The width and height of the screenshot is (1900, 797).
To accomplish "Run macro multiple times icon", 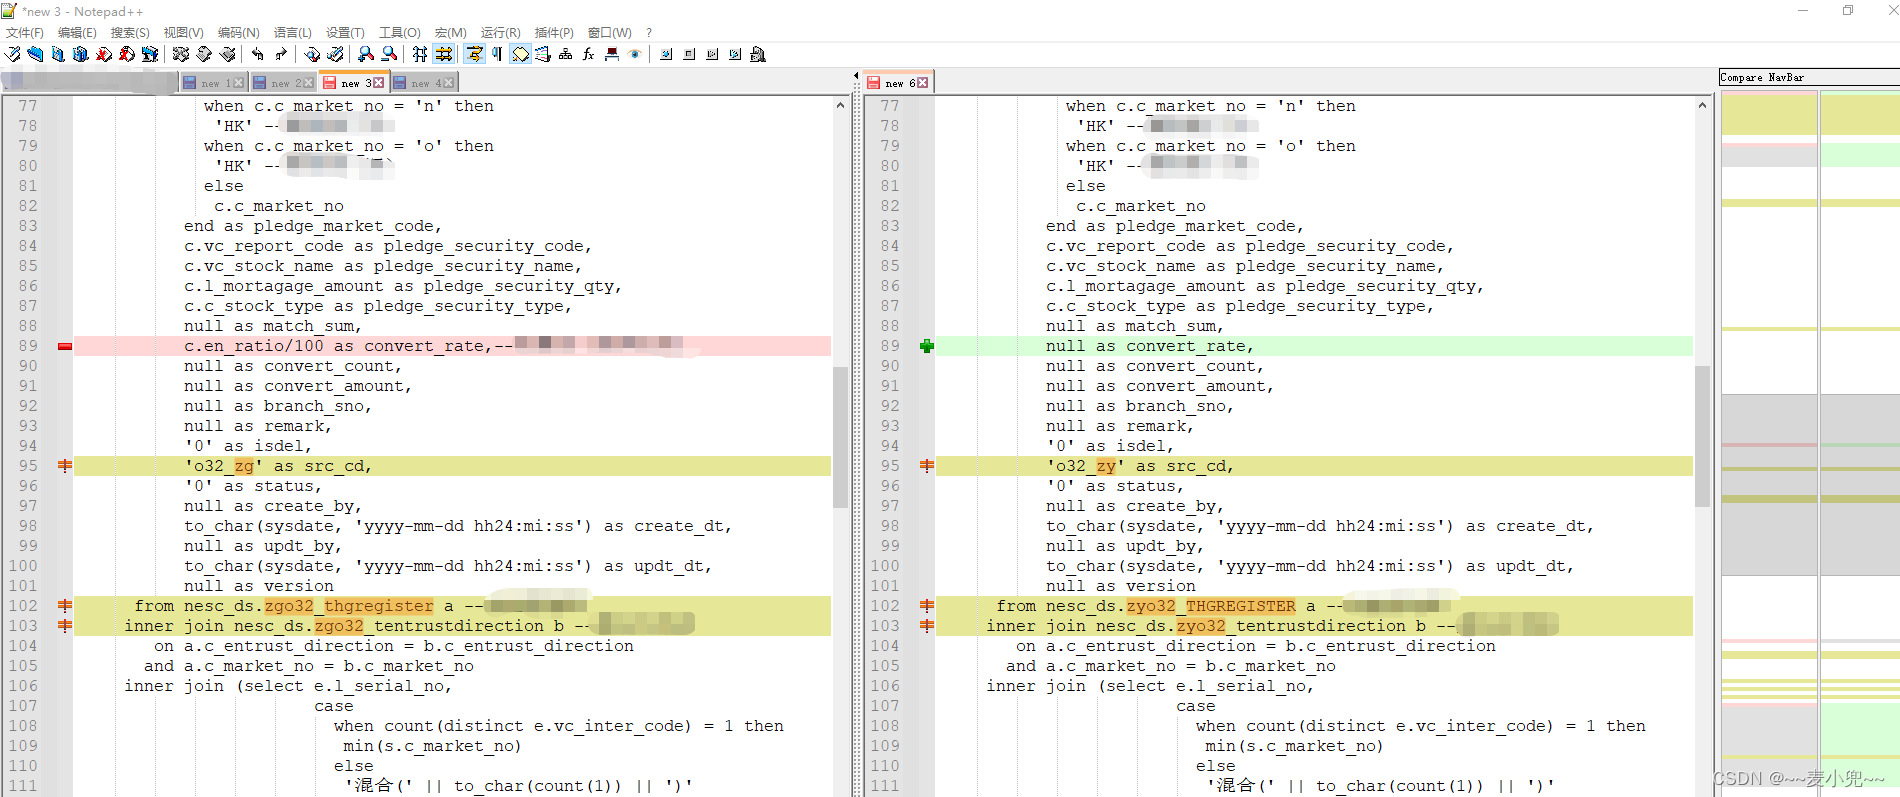I will [x=735, y=54].
